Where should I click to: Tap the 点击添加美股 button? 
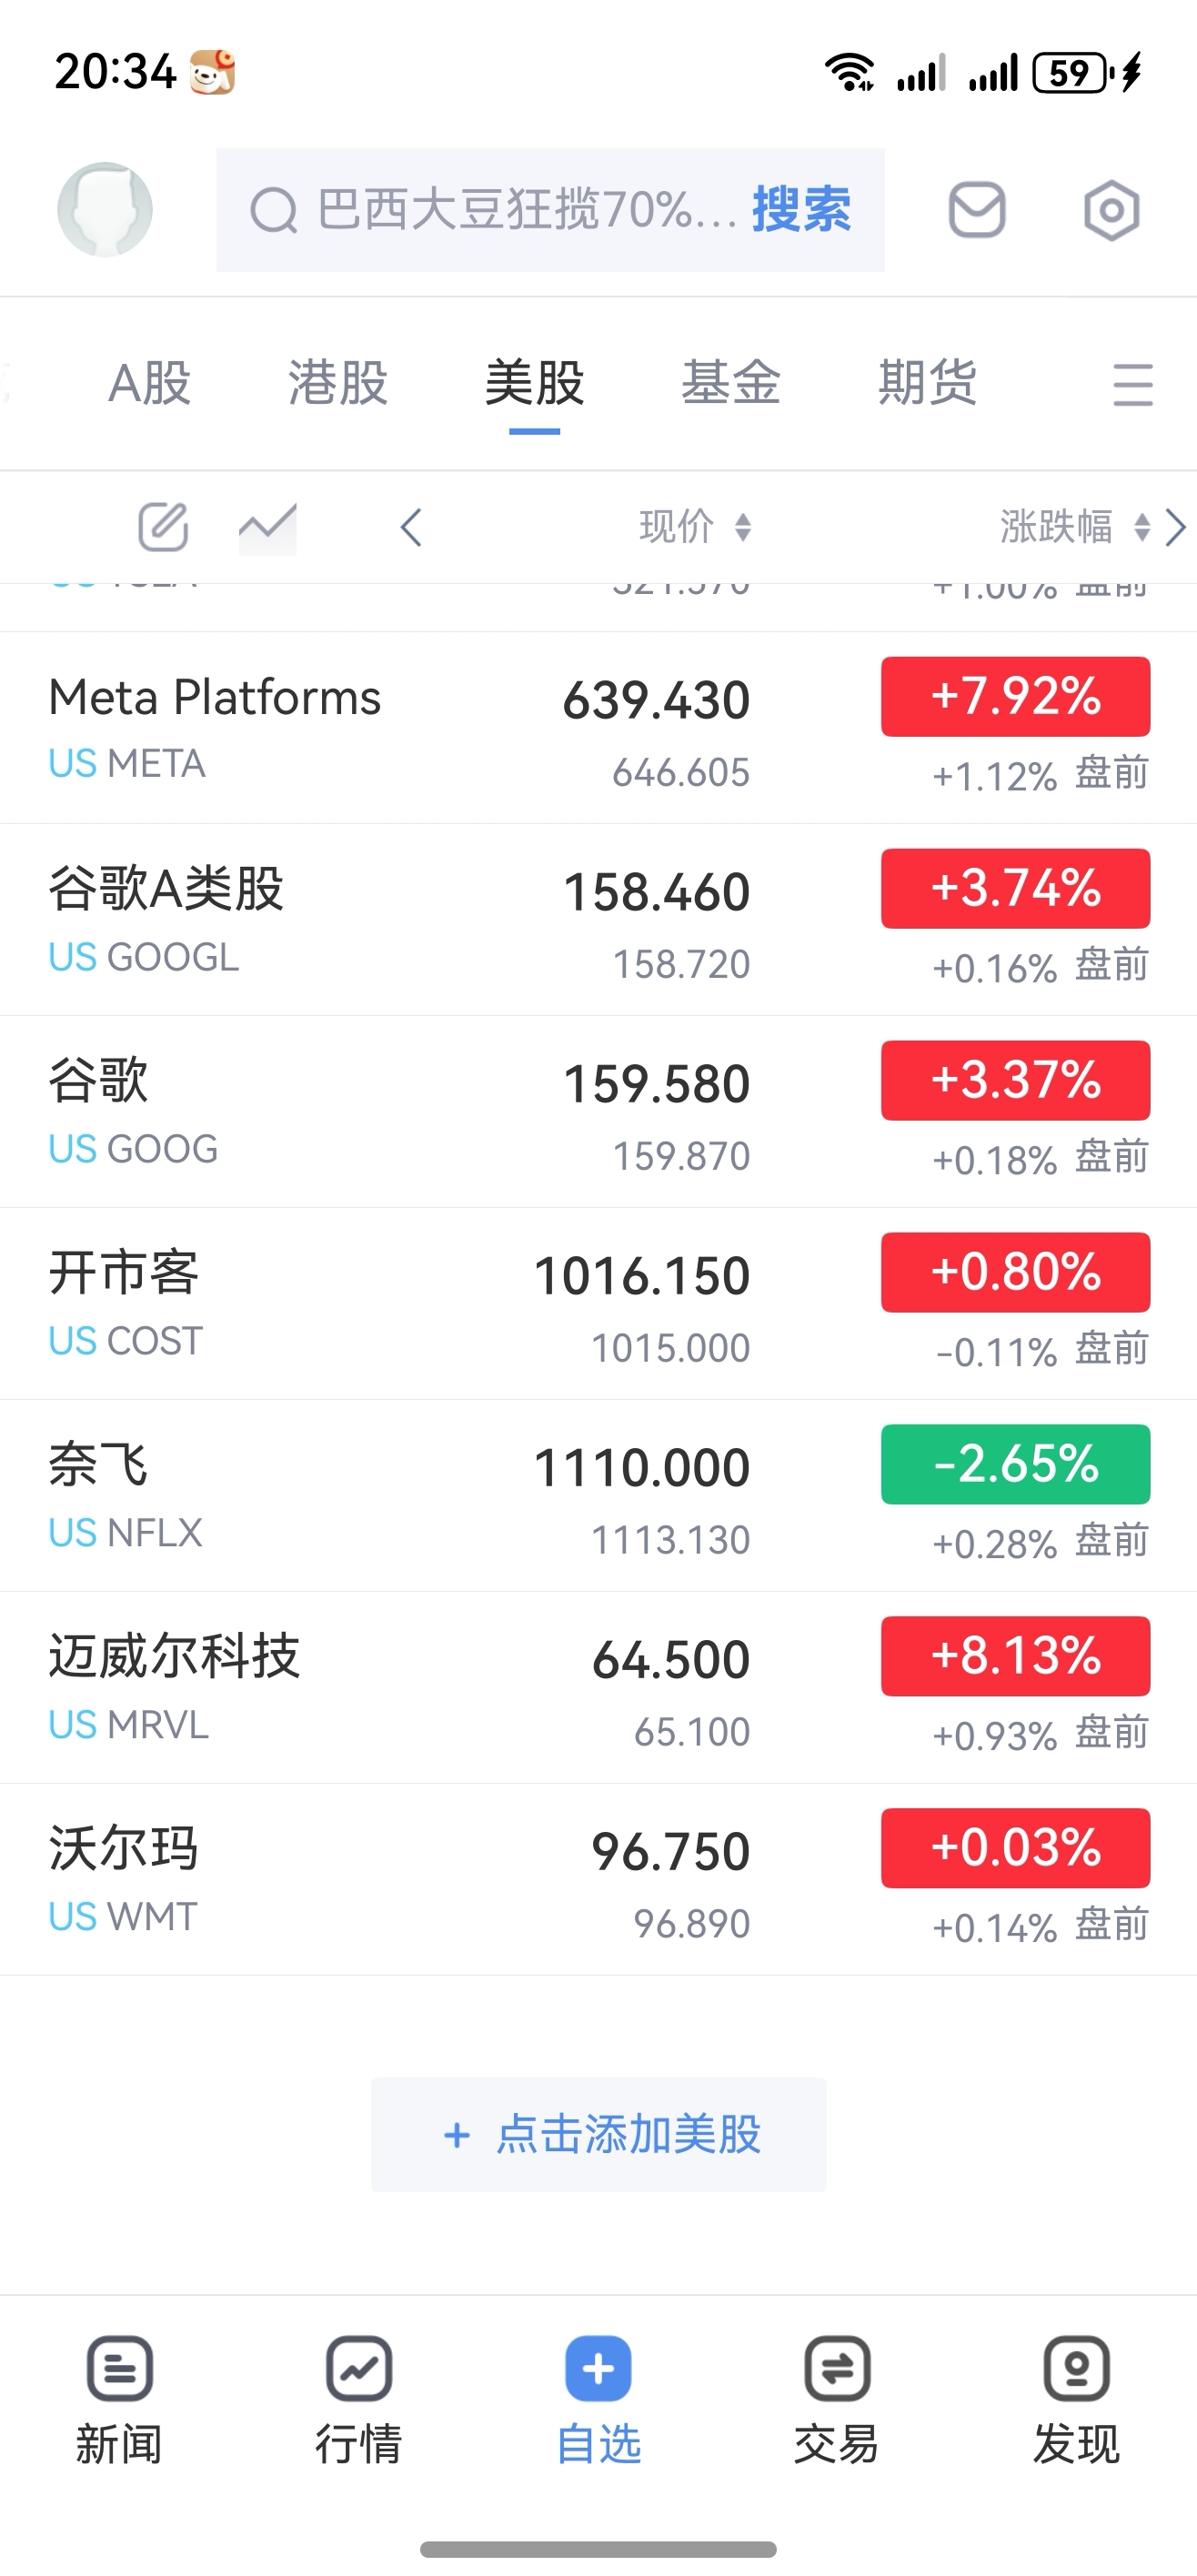(x=598, y=2134)
